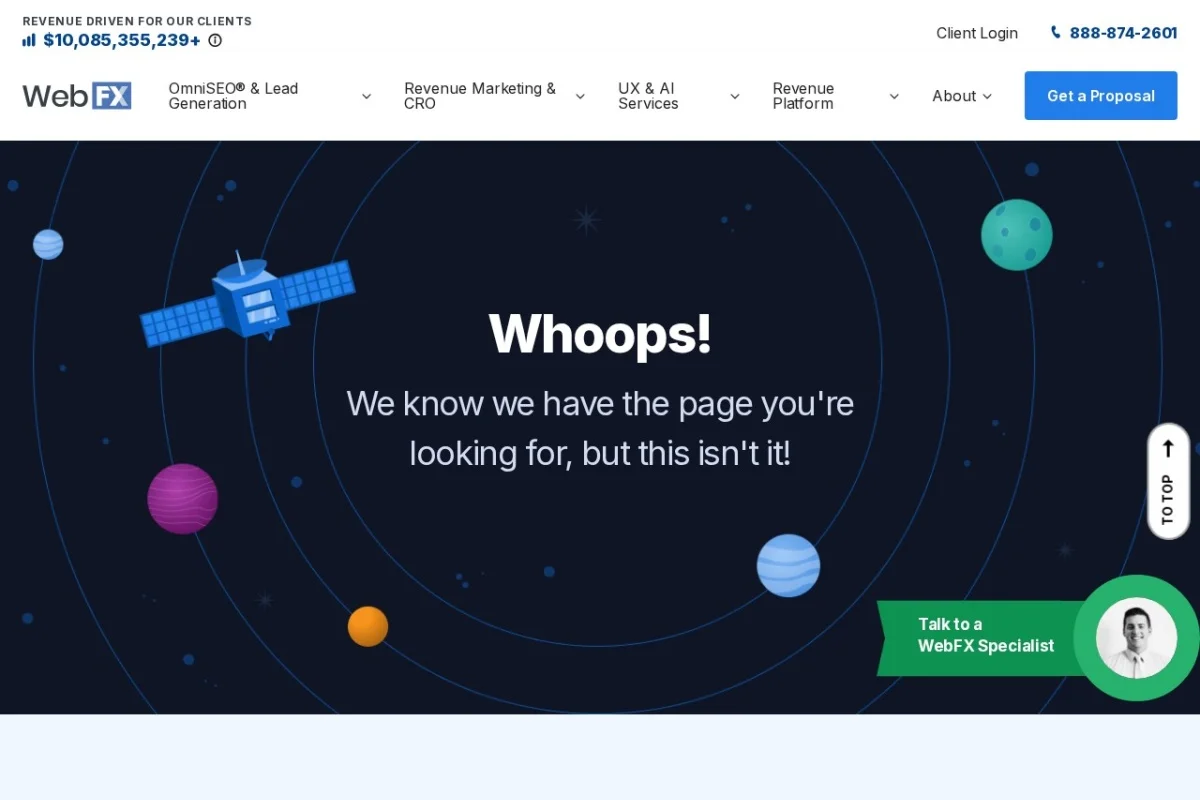Open OmniSEO & Lead Generation menu

pyautogui.click(x=234, y=96)
